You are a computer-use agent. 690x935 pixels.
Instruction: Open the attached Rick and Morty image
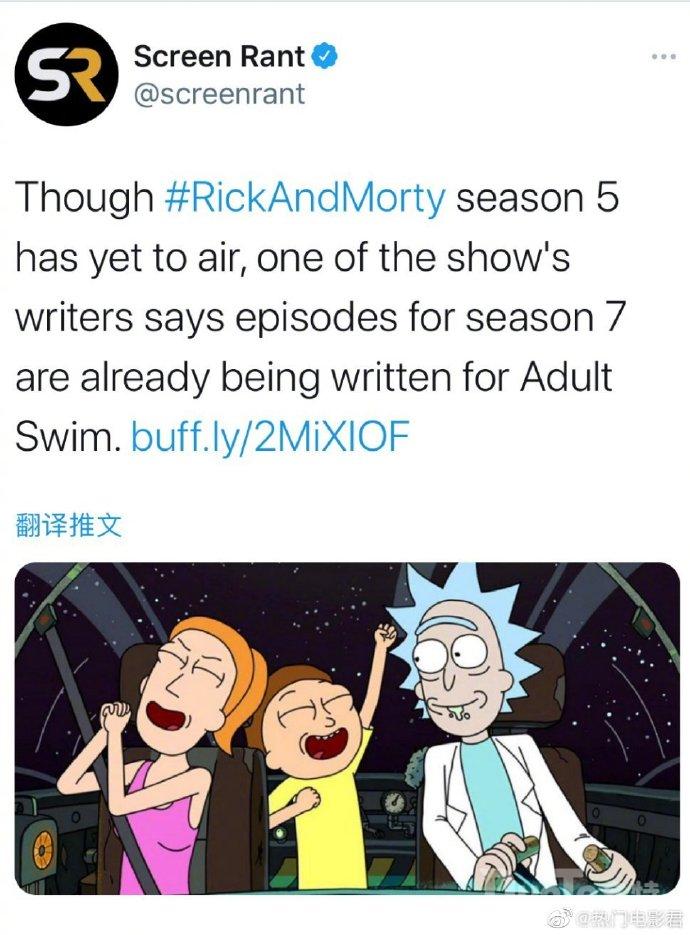pyautogui.click(x=347, y=728)
